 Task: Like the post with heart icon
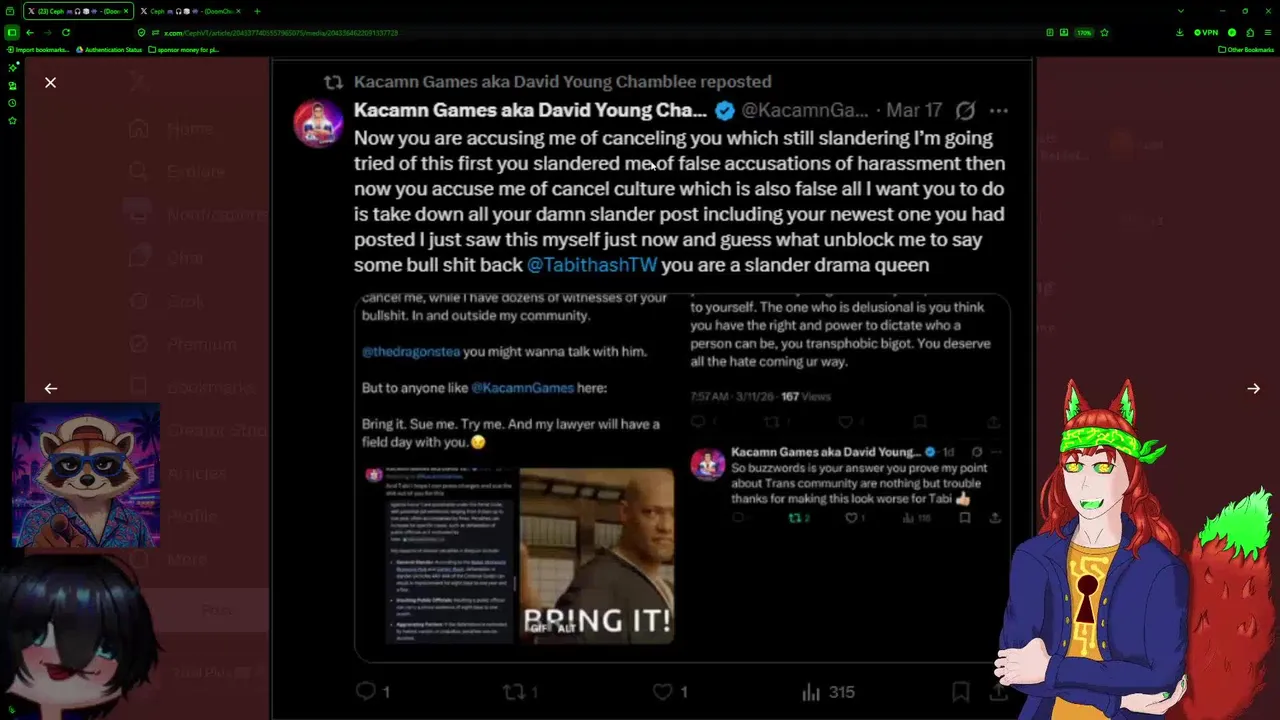[663, 691]
